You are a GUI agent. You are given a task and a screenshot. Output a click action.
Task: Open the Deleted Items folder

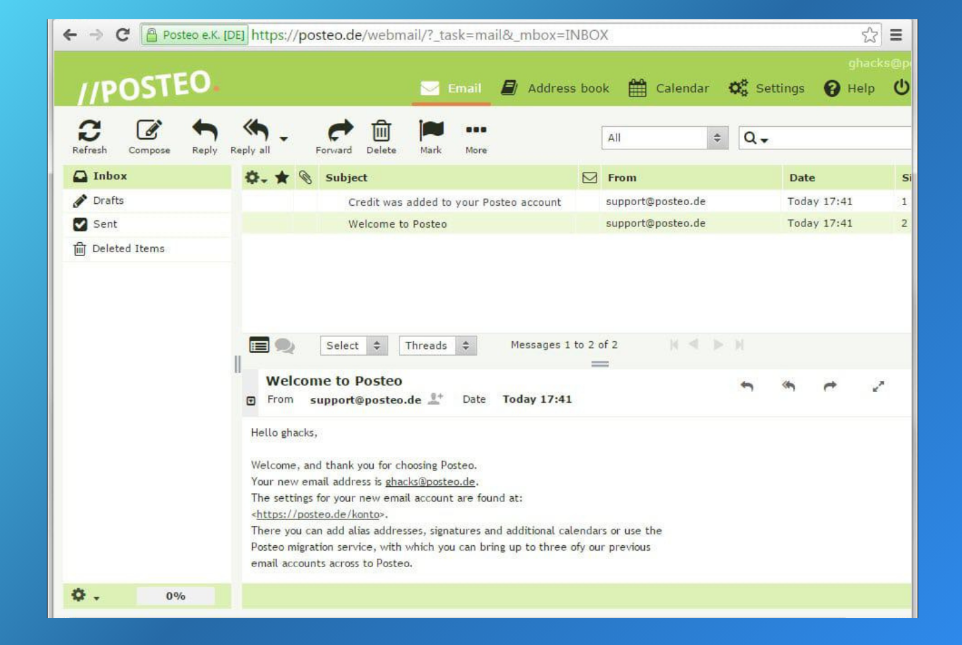pyautogui.click(x=147, y=249)
